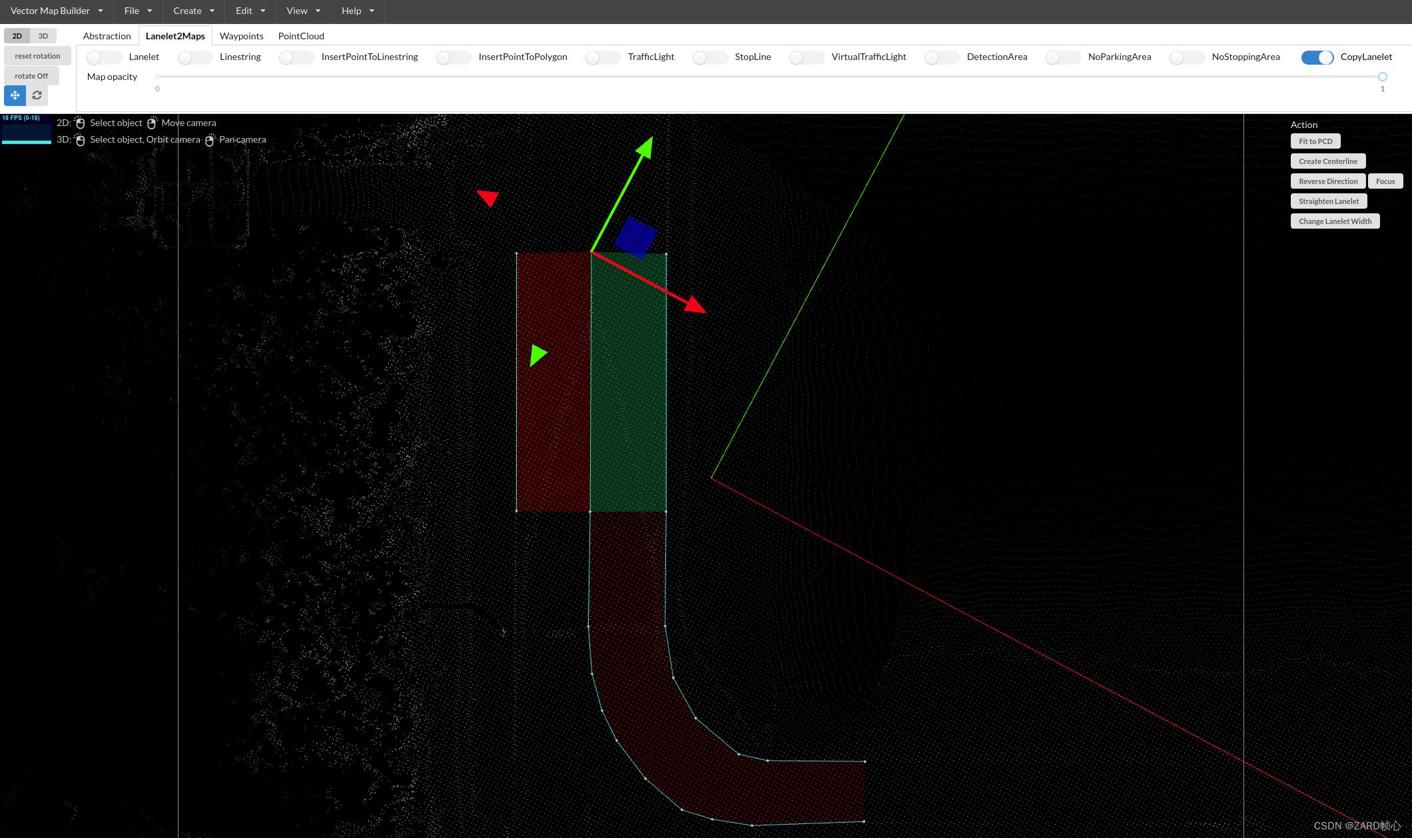Click the green triangle direction marker in lanelet
1412x838 pixels.
point(538,354)
